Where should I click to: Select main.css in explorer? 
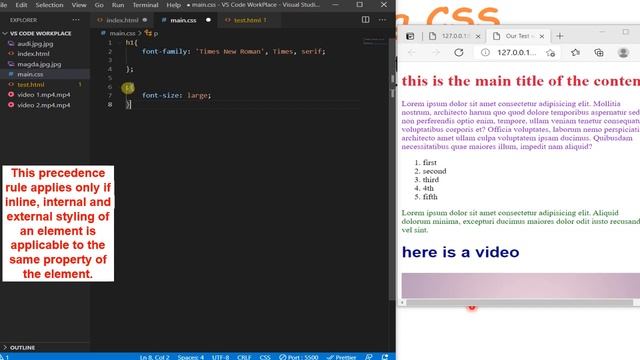pyautogui.click(x=30, y=74)
